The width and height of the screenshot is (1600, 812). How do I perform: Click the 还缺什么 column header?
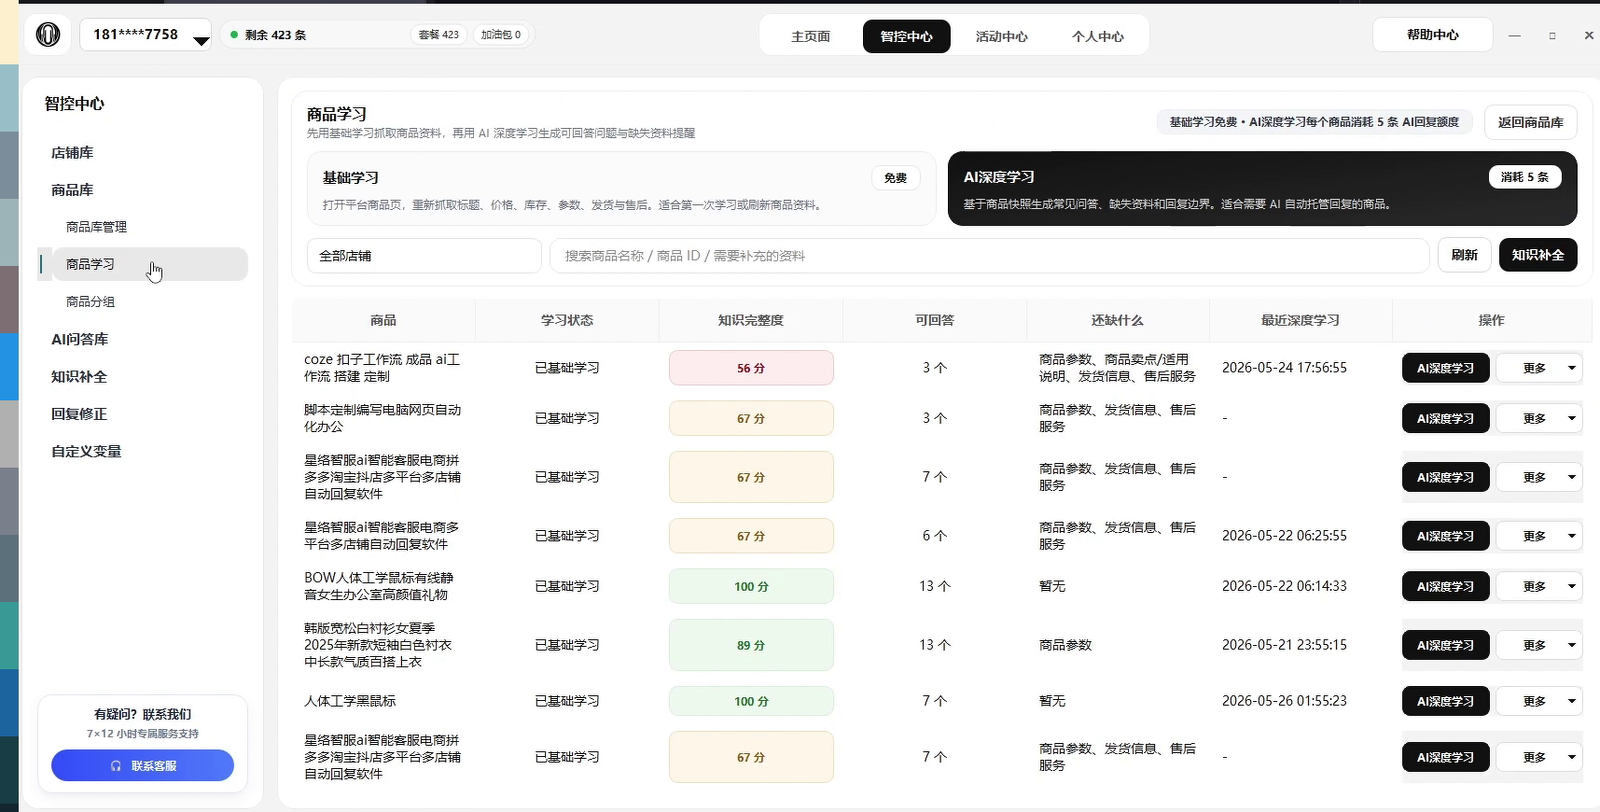click(1117, 320)
